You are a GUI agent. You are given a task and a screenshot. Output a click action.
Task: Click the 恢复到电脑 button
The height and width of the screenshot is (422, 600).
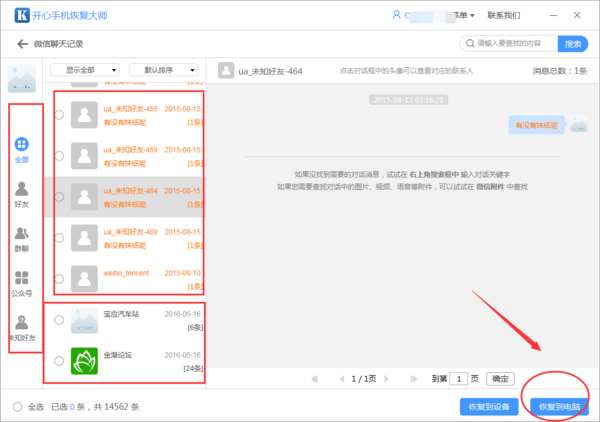pyautogui.click(x=559, y=406)
